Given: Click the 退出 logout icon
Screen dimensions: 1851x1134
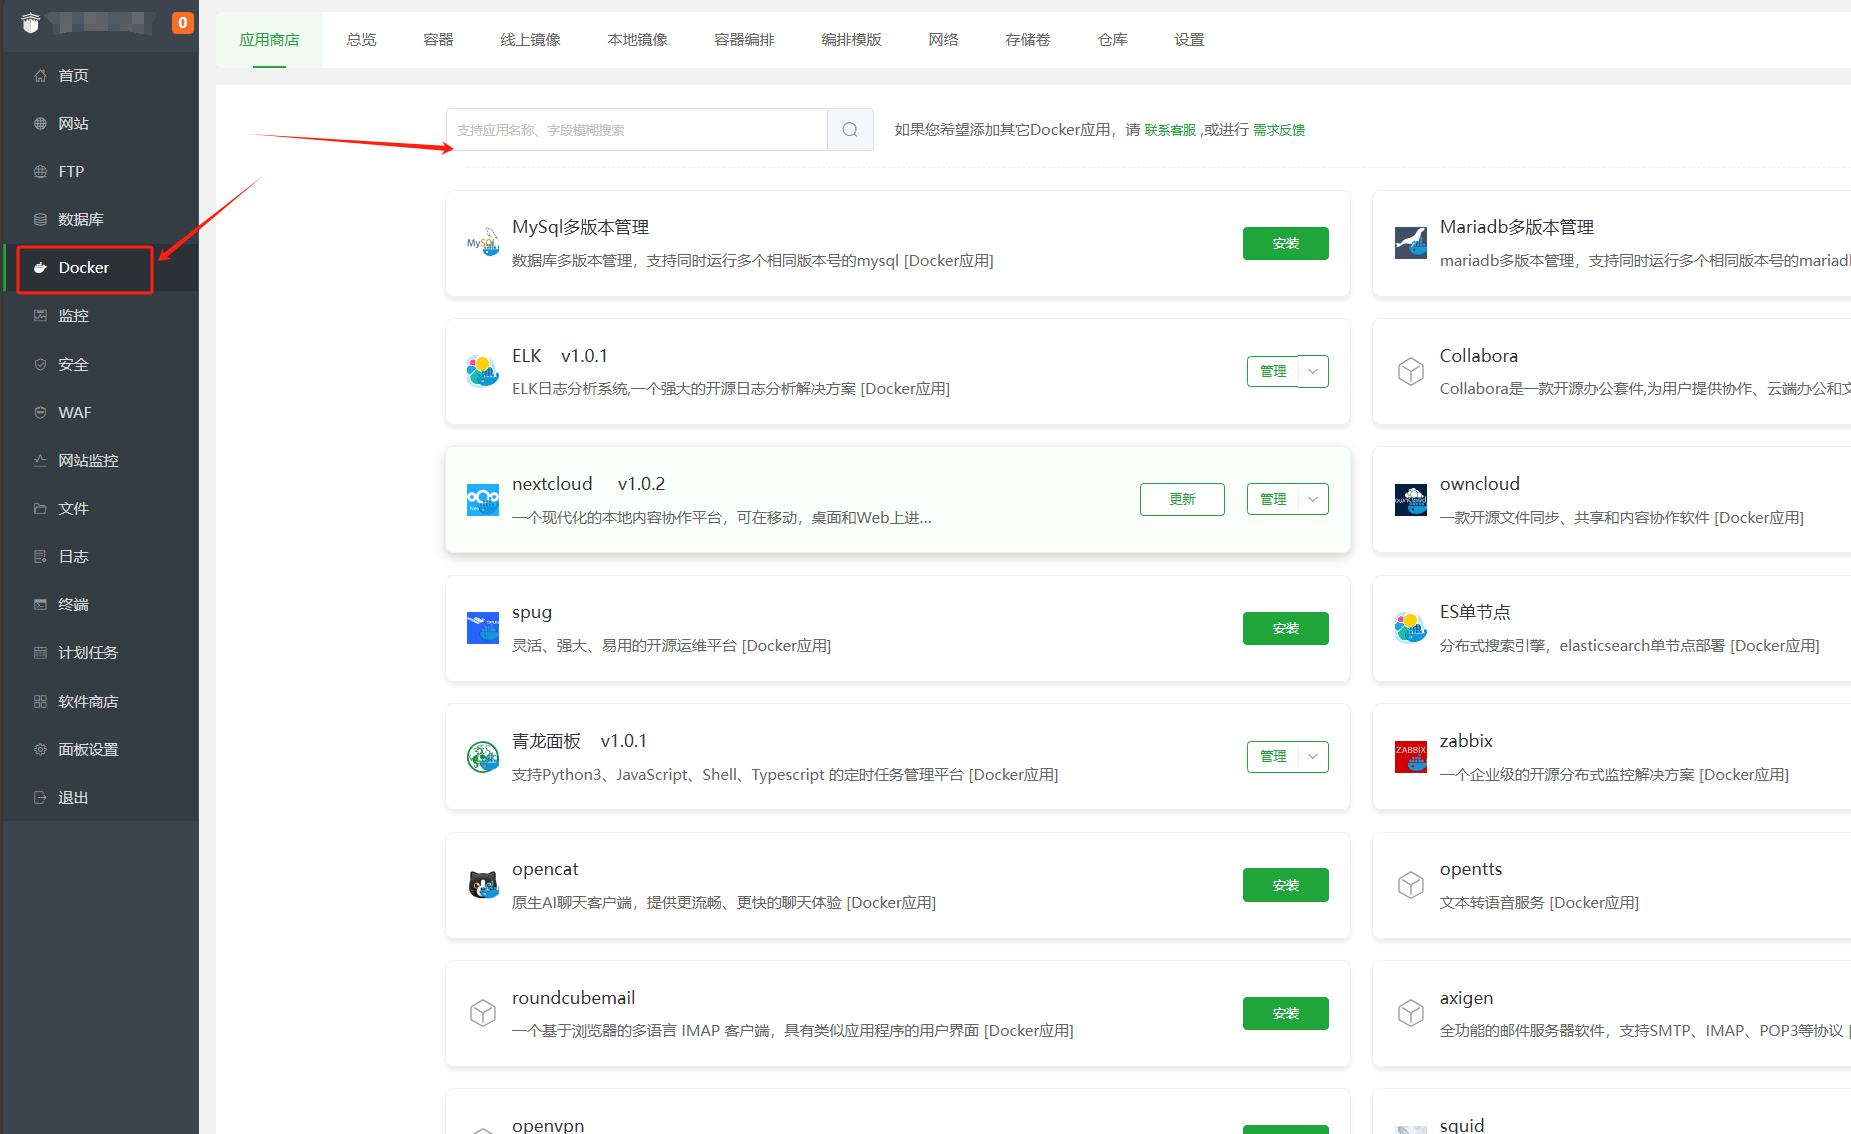Looking at the screenshot, I should tap(40, 797).
